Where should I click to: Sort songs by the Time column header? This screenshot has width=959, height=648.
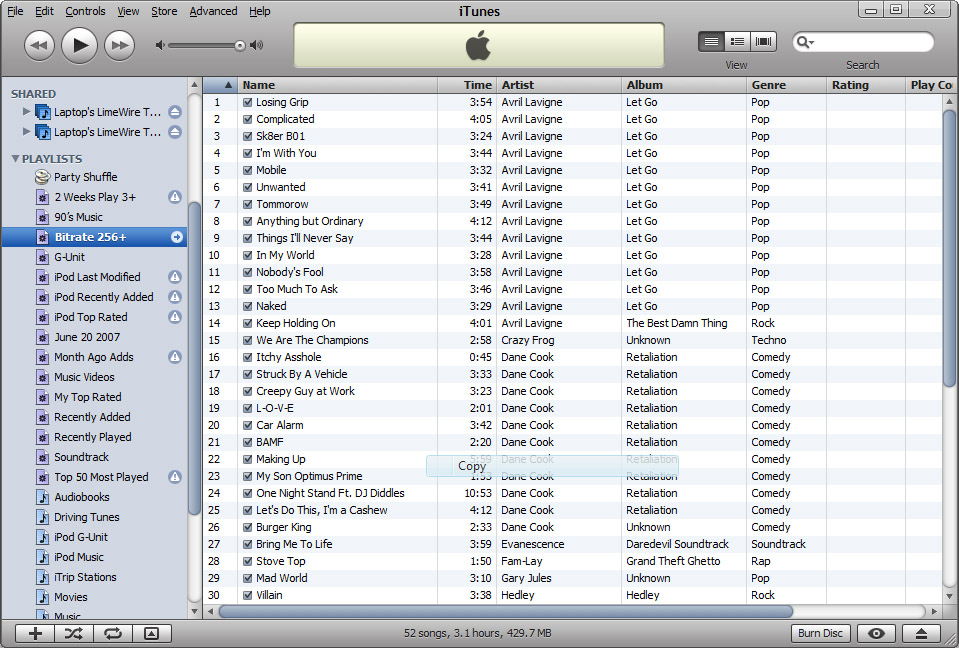467,85
